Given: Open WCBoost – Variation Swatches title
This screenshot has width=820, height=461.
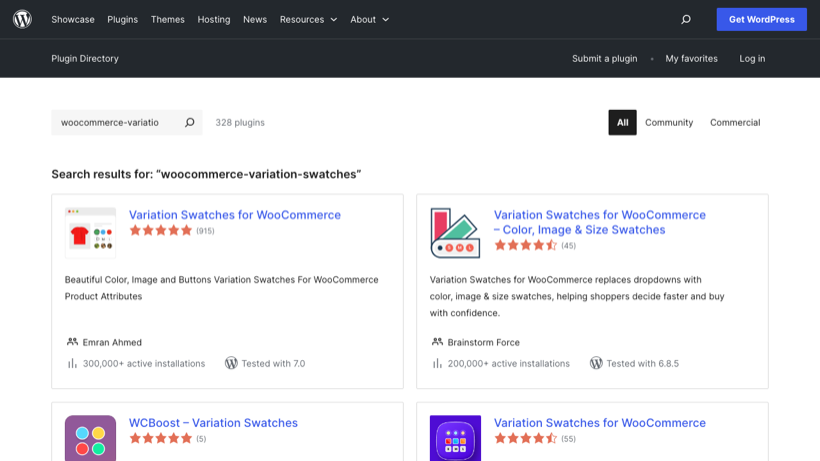Looking at the screenshot, I should (213, 423).
